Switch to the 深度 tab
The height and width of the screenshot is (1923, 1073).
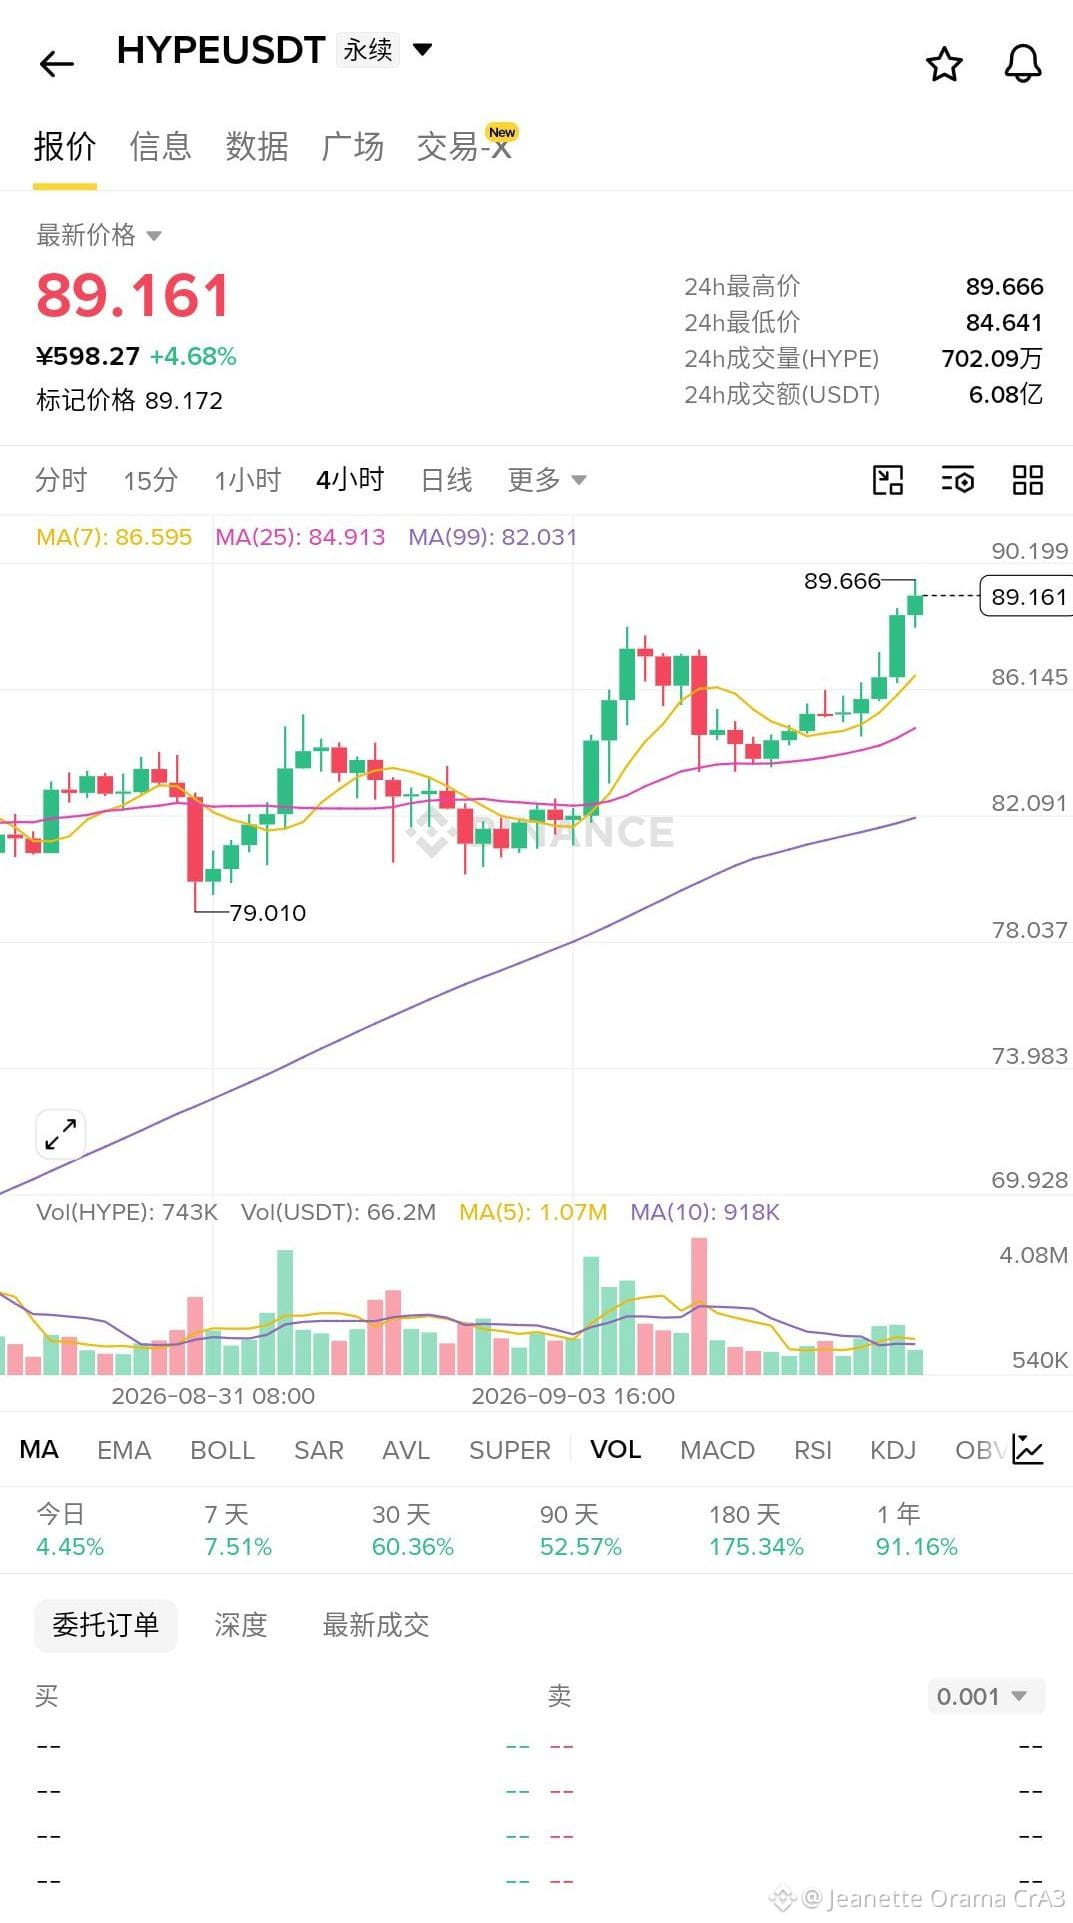coord(241,1625)
